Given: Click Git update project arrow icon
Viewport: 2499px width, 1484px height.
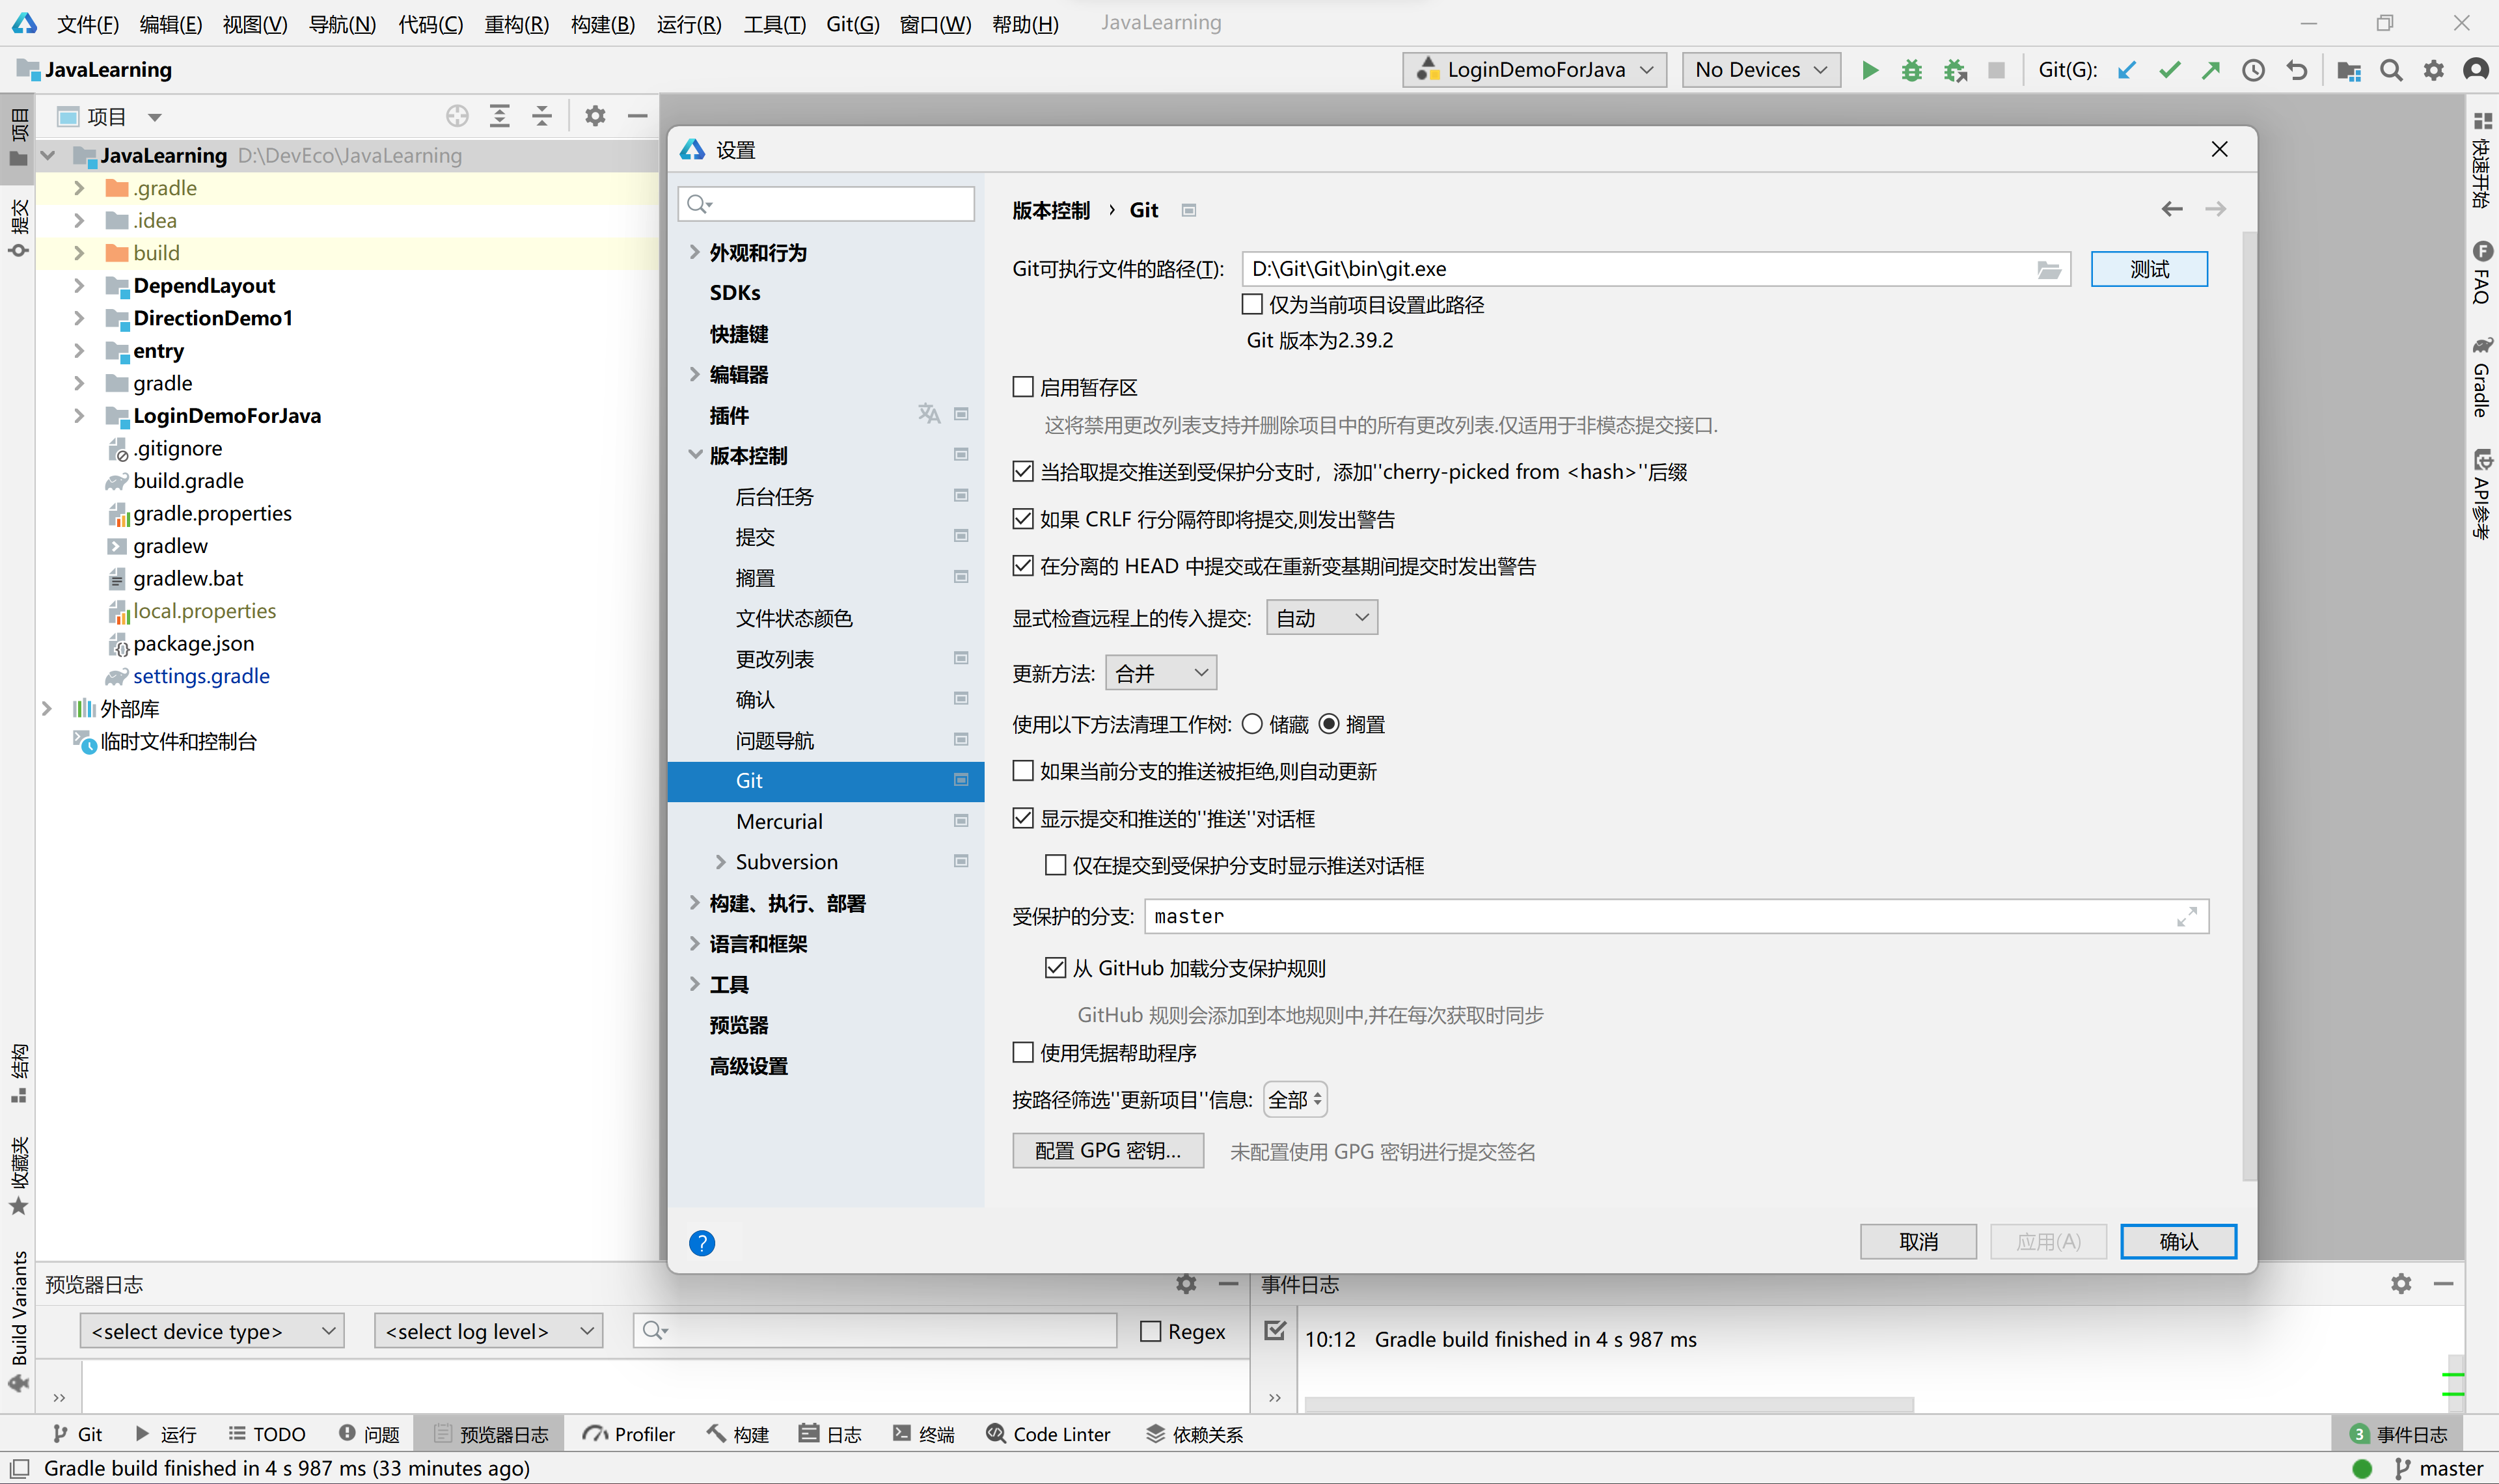Looking at the screenshot, I should pos(2126,70).
